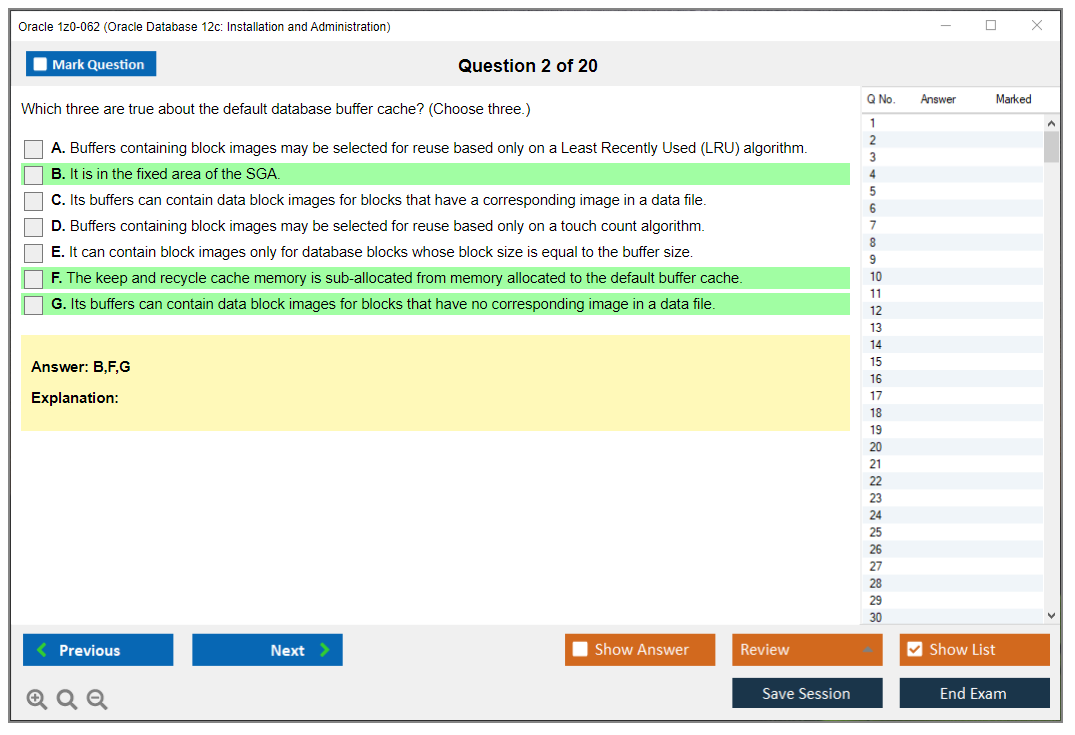Select the checkbox for answer A
Viewport: 1075px width, 735px height.
click(x=34, y=149)
